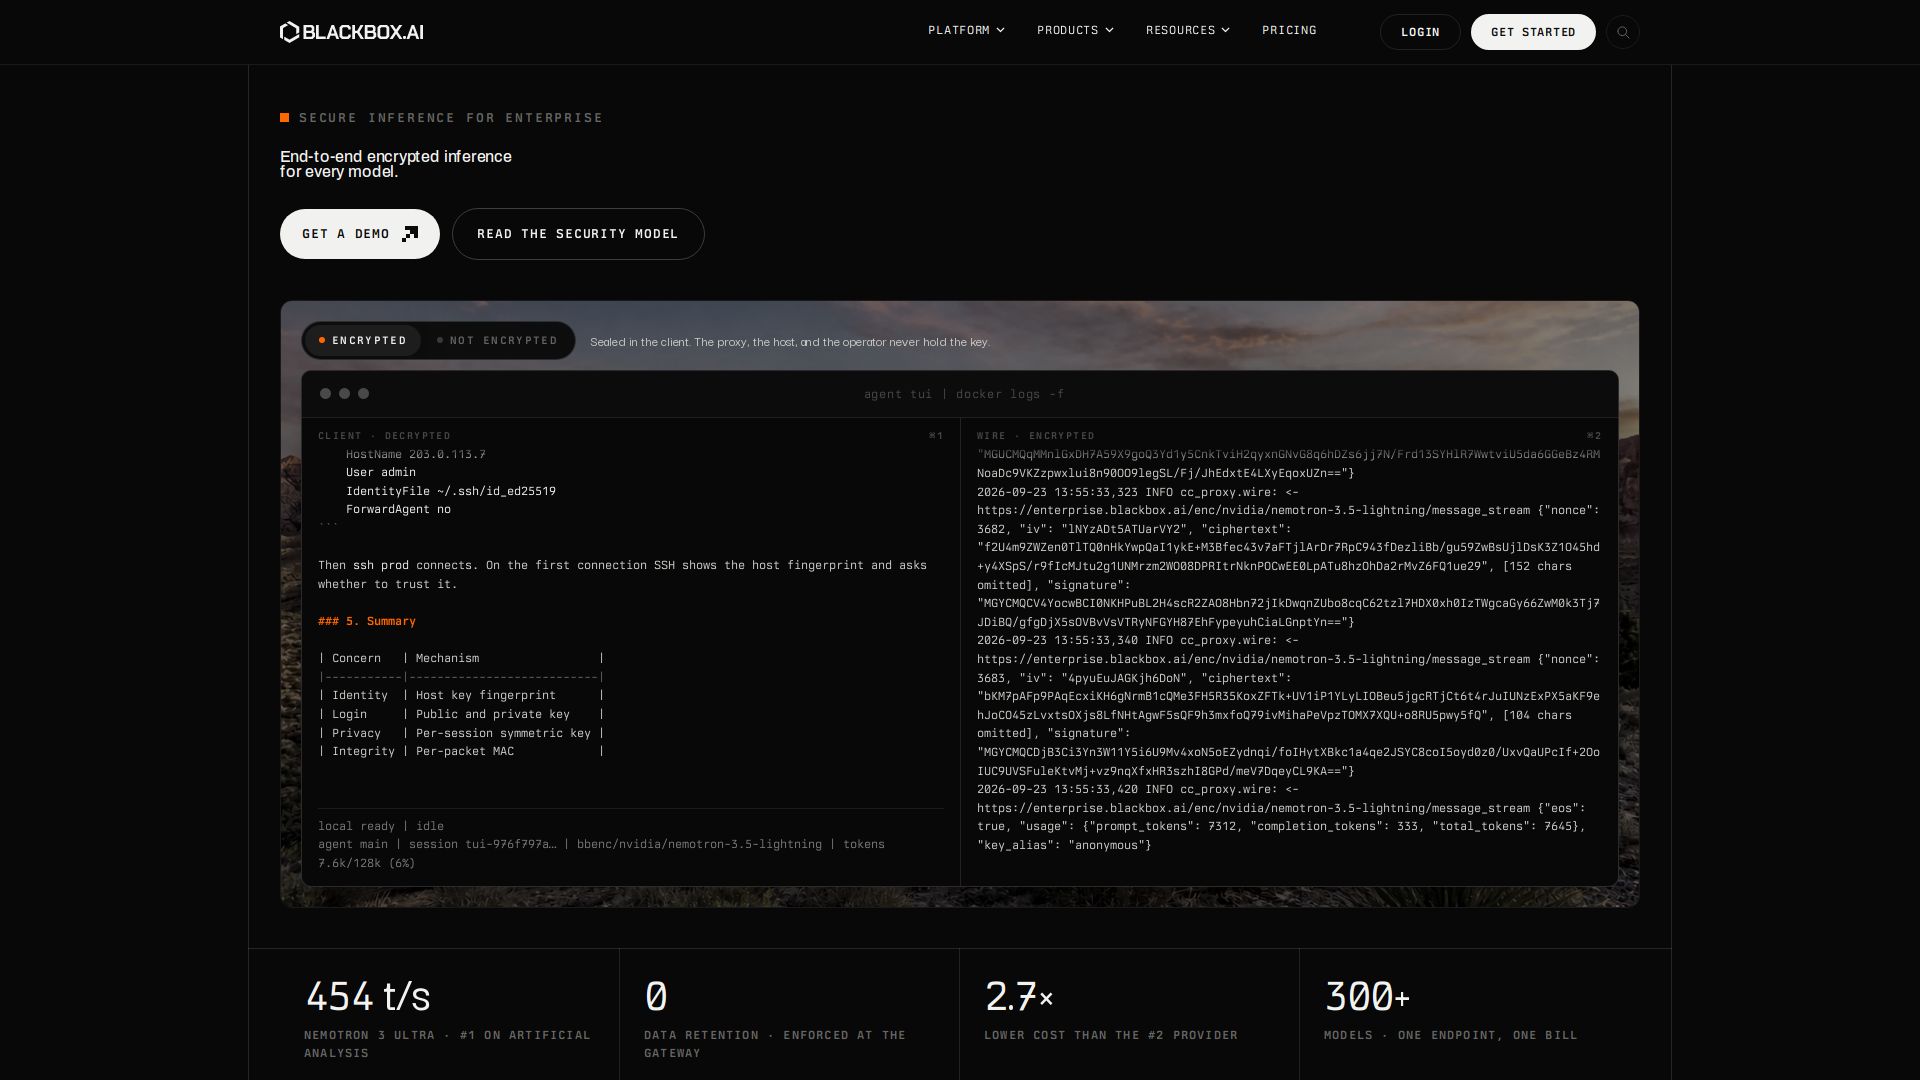Select the CLIENT · DECRYPTED pane header
Screen dimensions: 1920x1080
[x=384, y=436]
